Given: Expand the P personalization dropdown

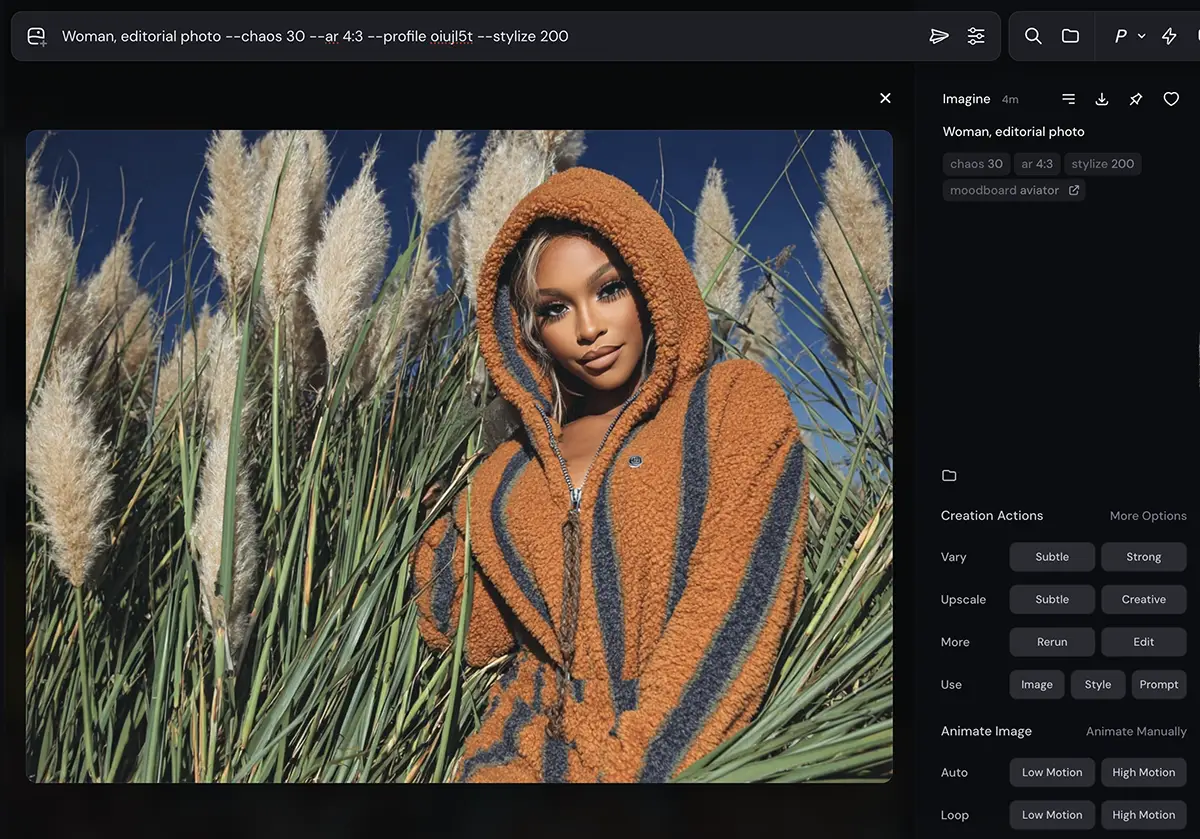Looking at the screenshot, I should coord(1129,36).
